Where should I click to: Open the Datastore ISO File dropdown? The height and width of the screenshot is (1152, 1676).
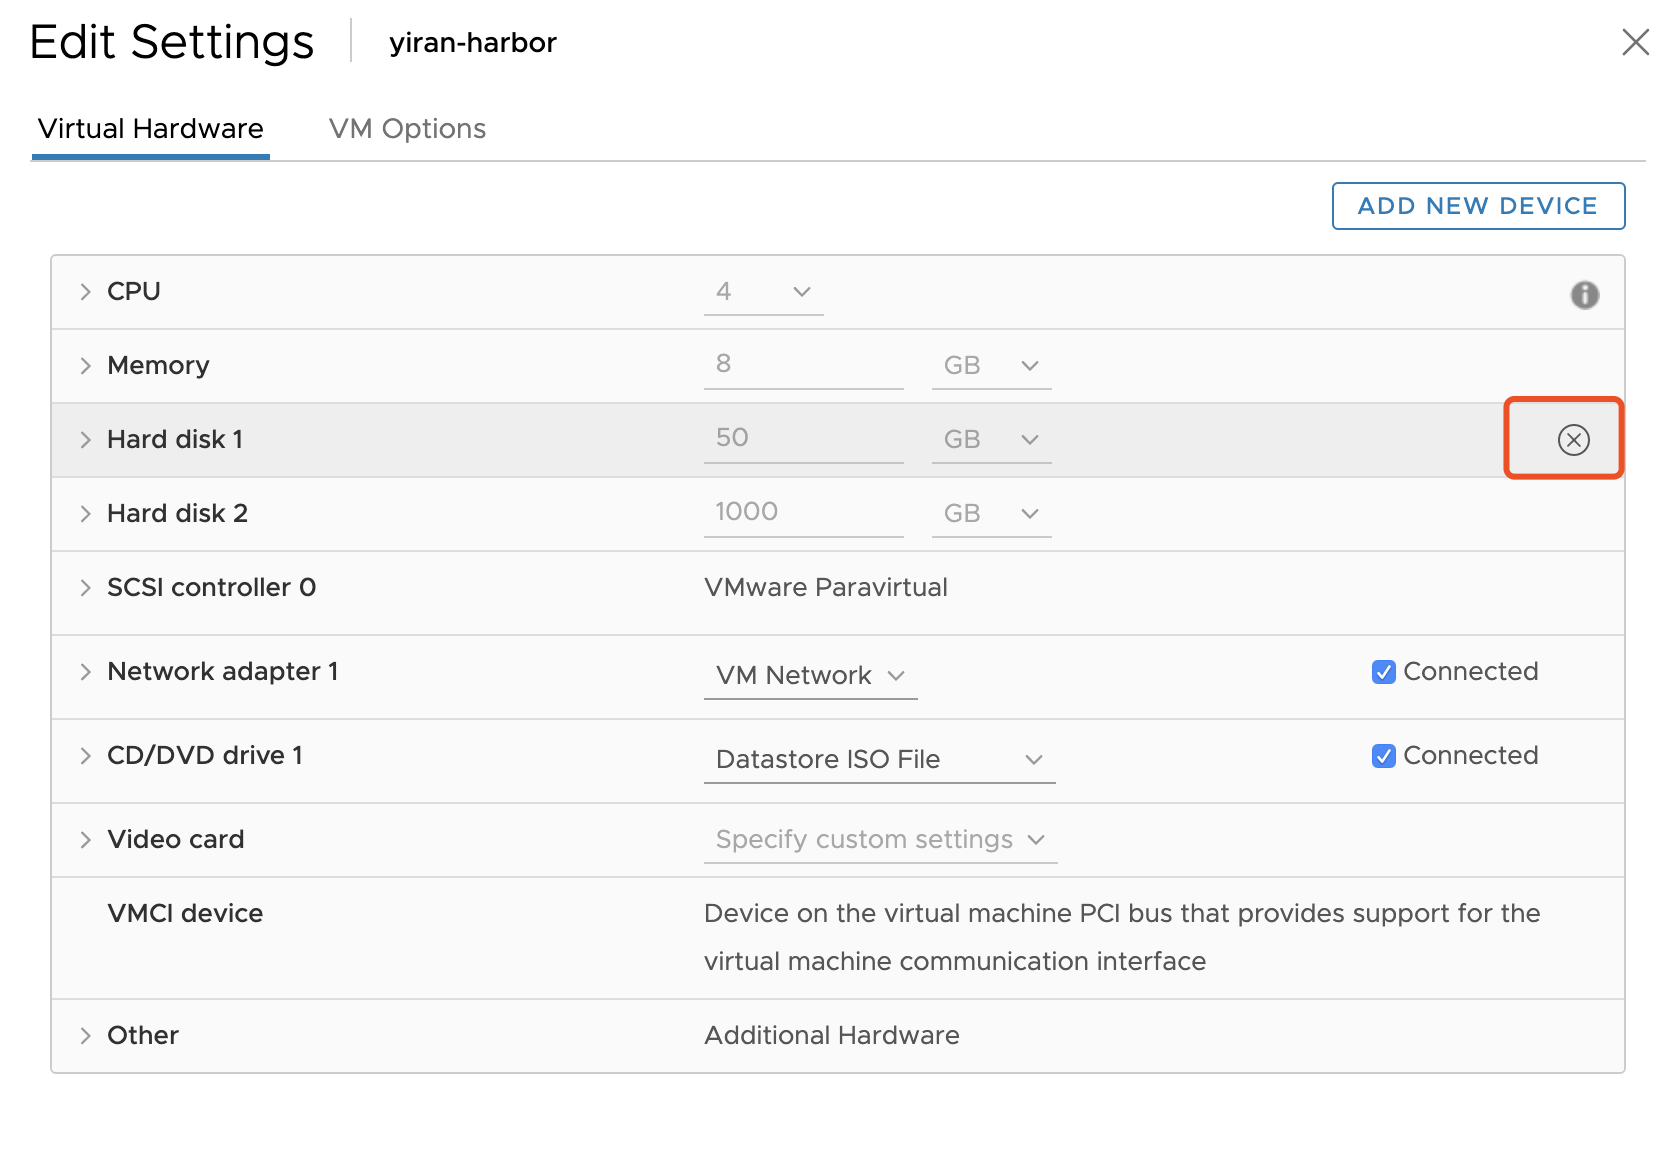[879, 760]
